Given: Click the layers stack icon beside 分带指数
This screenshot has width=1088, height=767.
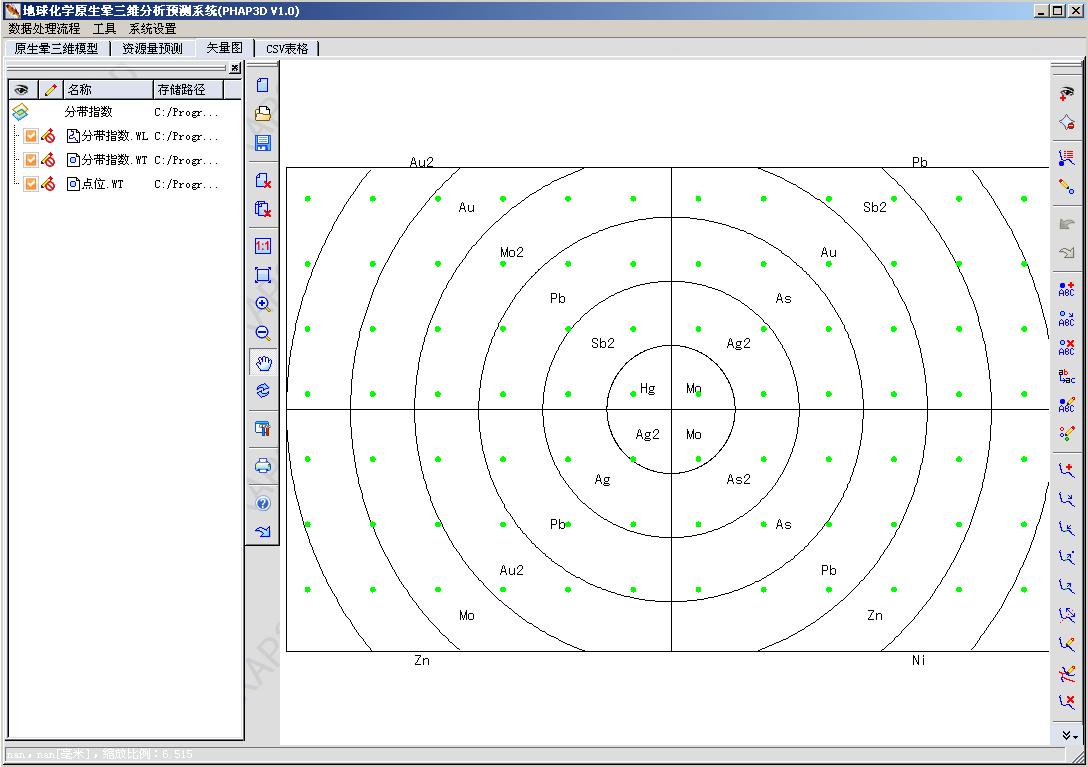Looking at the screenshot, I should click(x=20, y=112).
